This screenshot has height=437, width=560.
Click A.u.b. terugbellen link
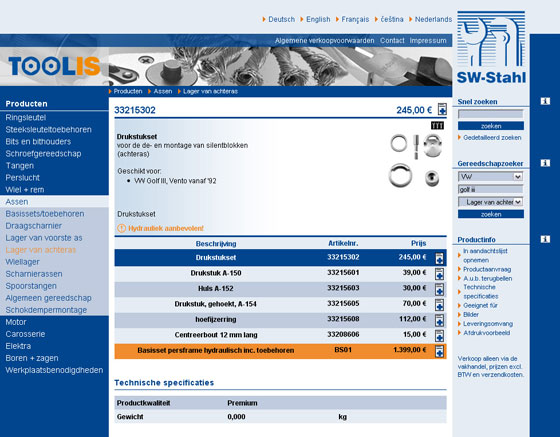coord(488,278)
